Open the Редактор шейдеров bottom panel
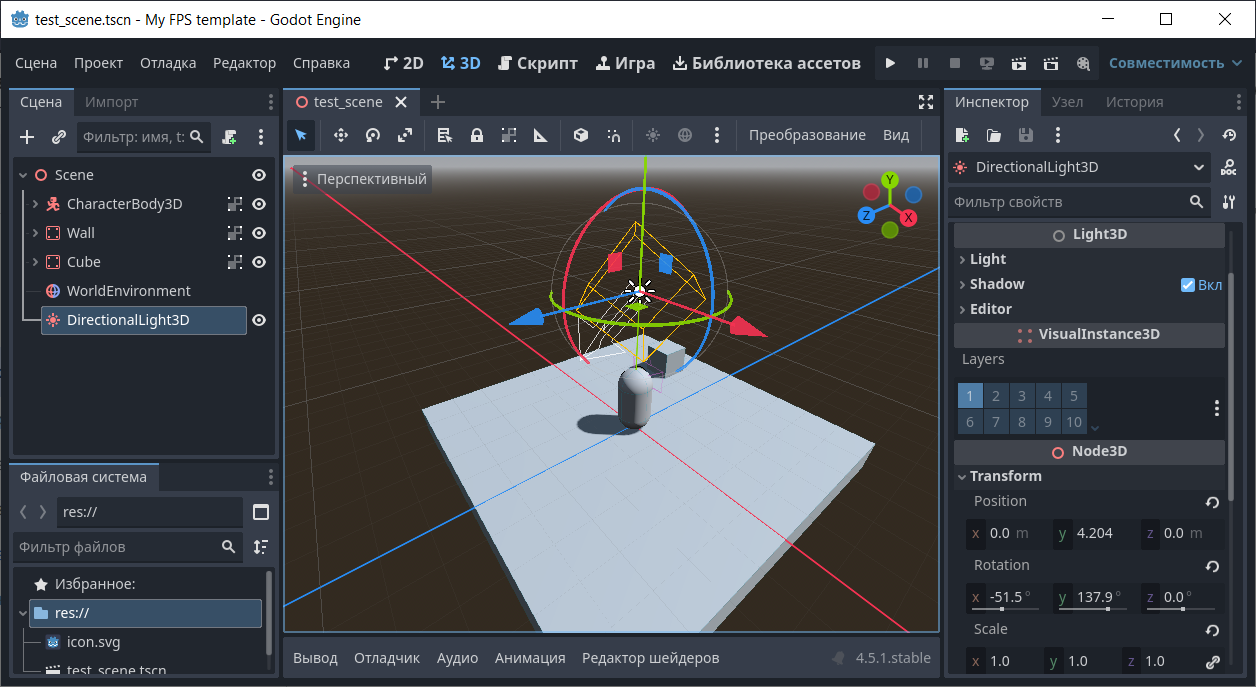 (x=650, y=658)
